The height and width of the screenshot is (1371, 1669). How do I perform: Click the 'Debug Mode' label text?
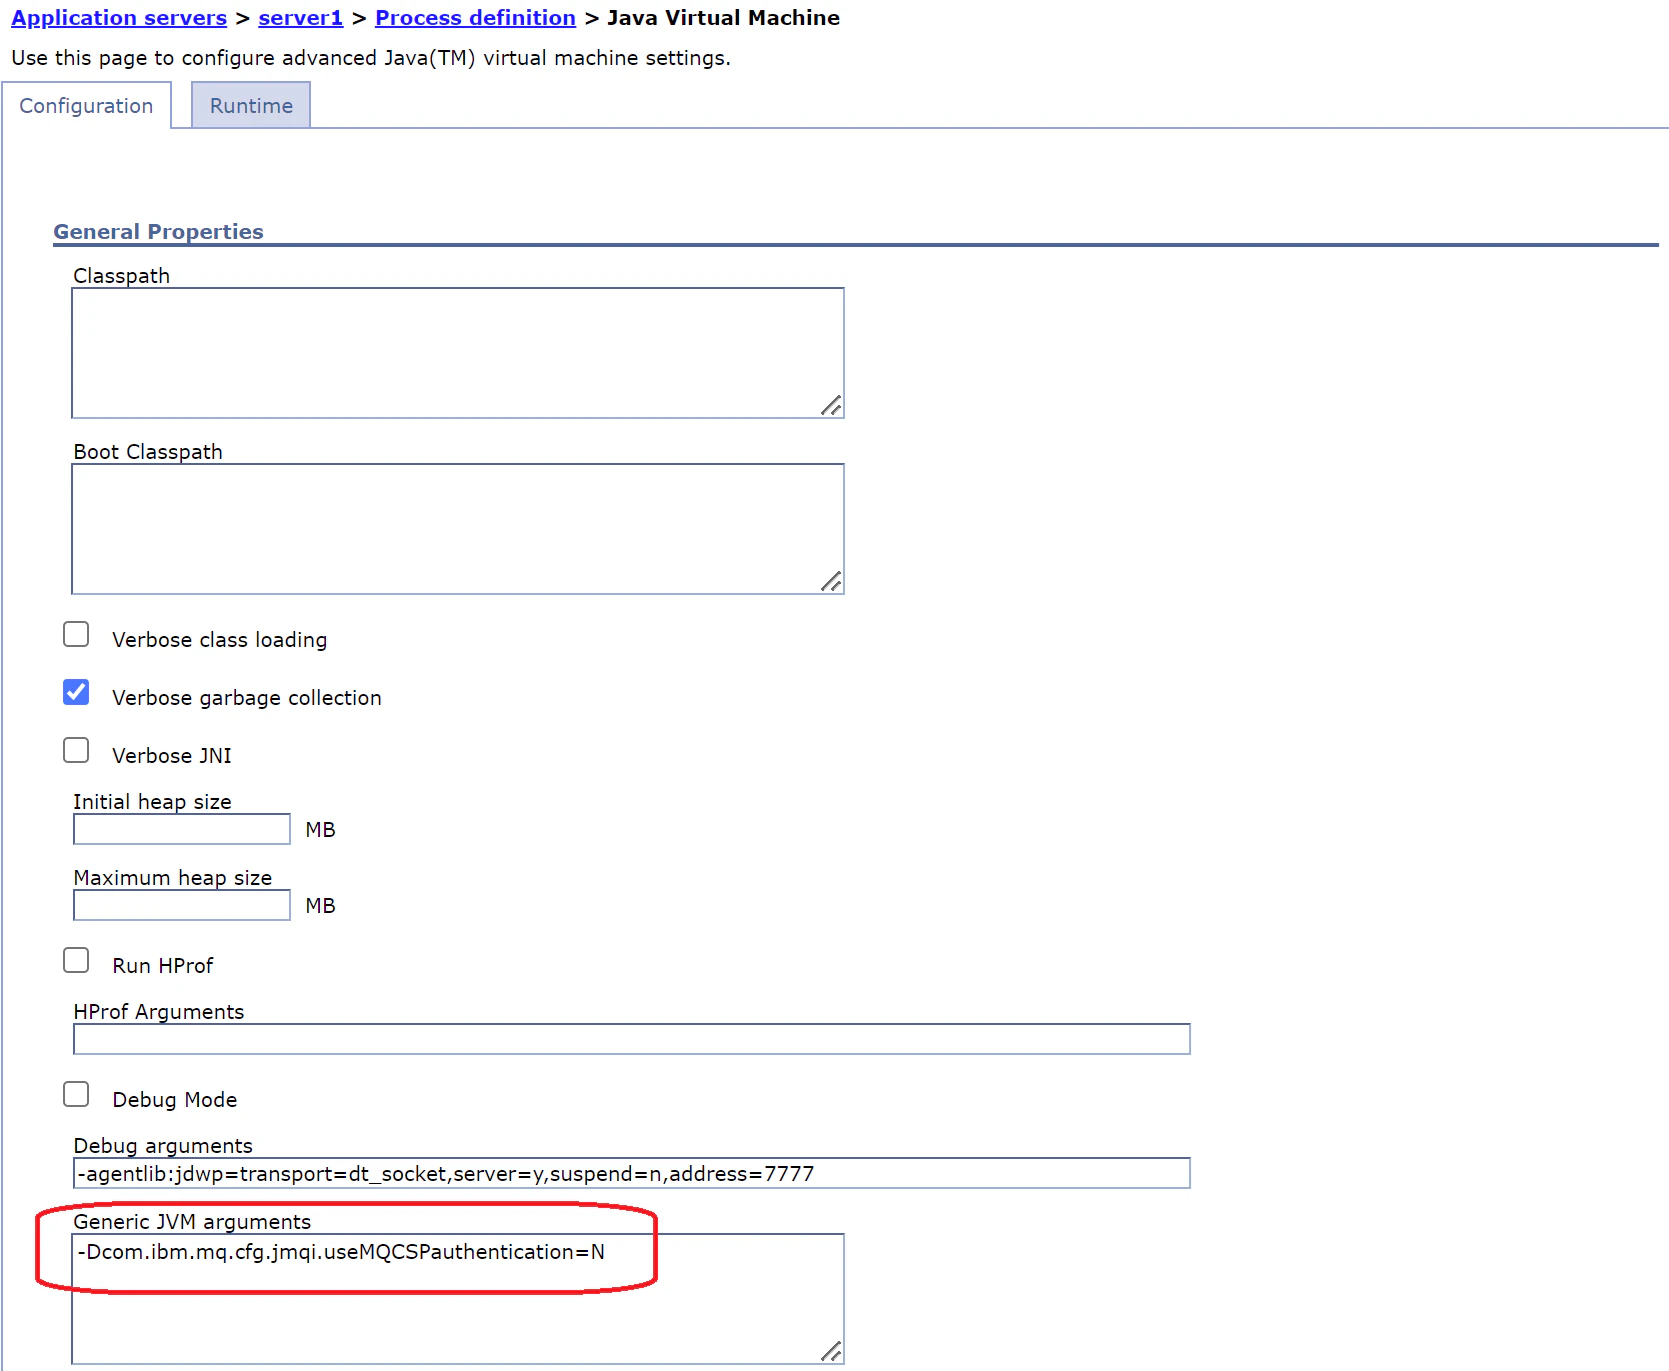point(174,1100)
